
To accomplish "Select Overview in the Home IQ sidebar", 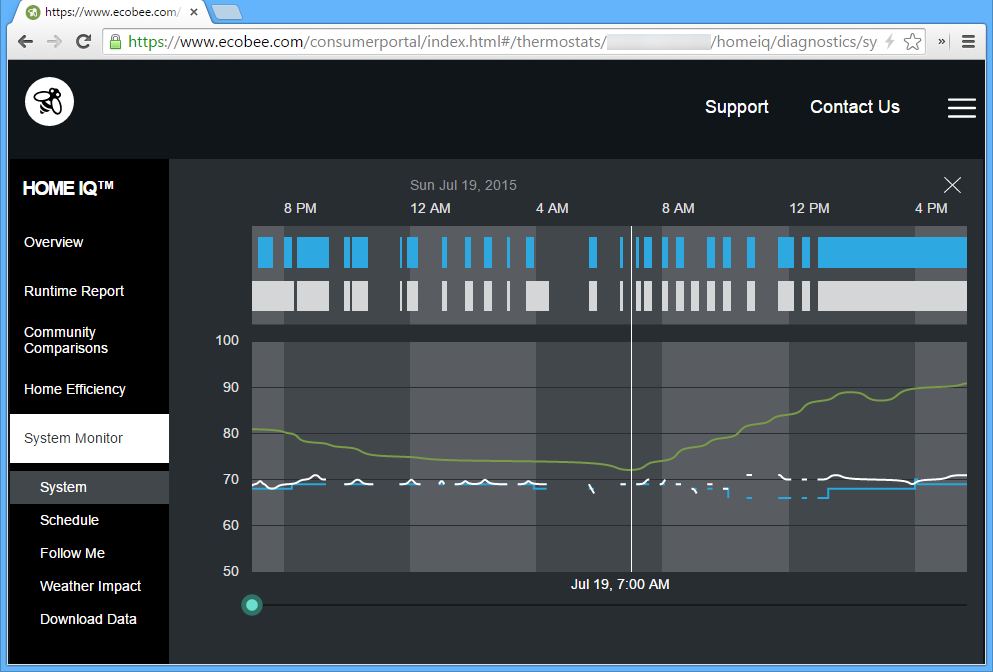I will click(x=53, y=242).
